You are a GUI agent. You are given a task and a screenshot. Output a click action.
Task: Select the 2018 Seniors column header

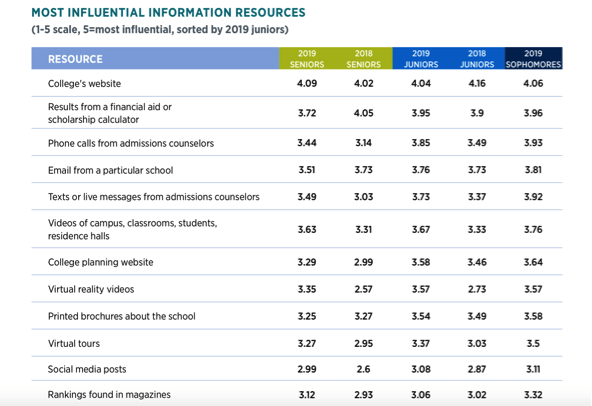click(x=364, y=59)
